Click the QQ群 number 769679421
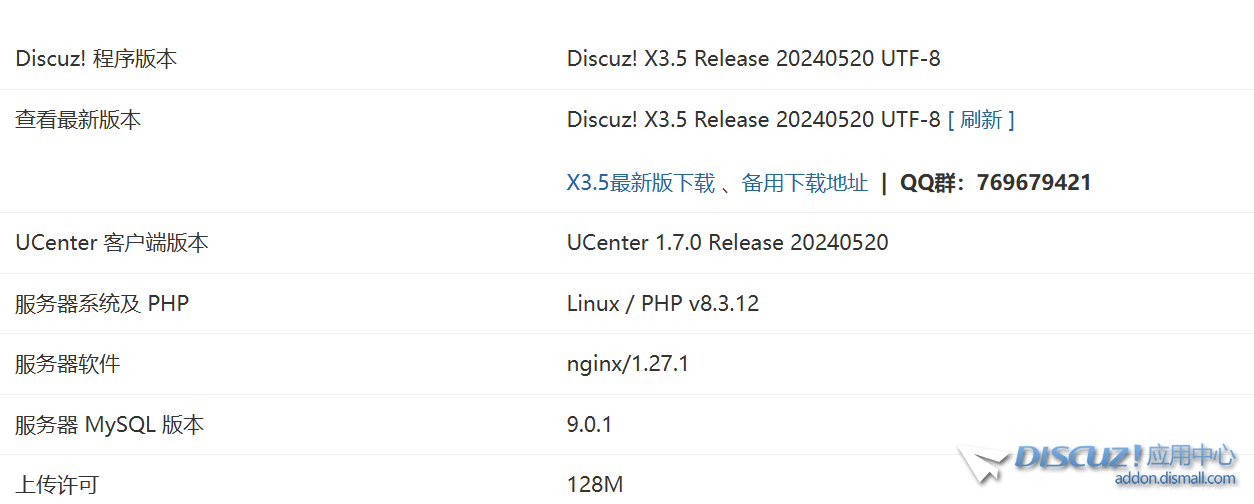 pyautogui.click(x=1034, y=183)
